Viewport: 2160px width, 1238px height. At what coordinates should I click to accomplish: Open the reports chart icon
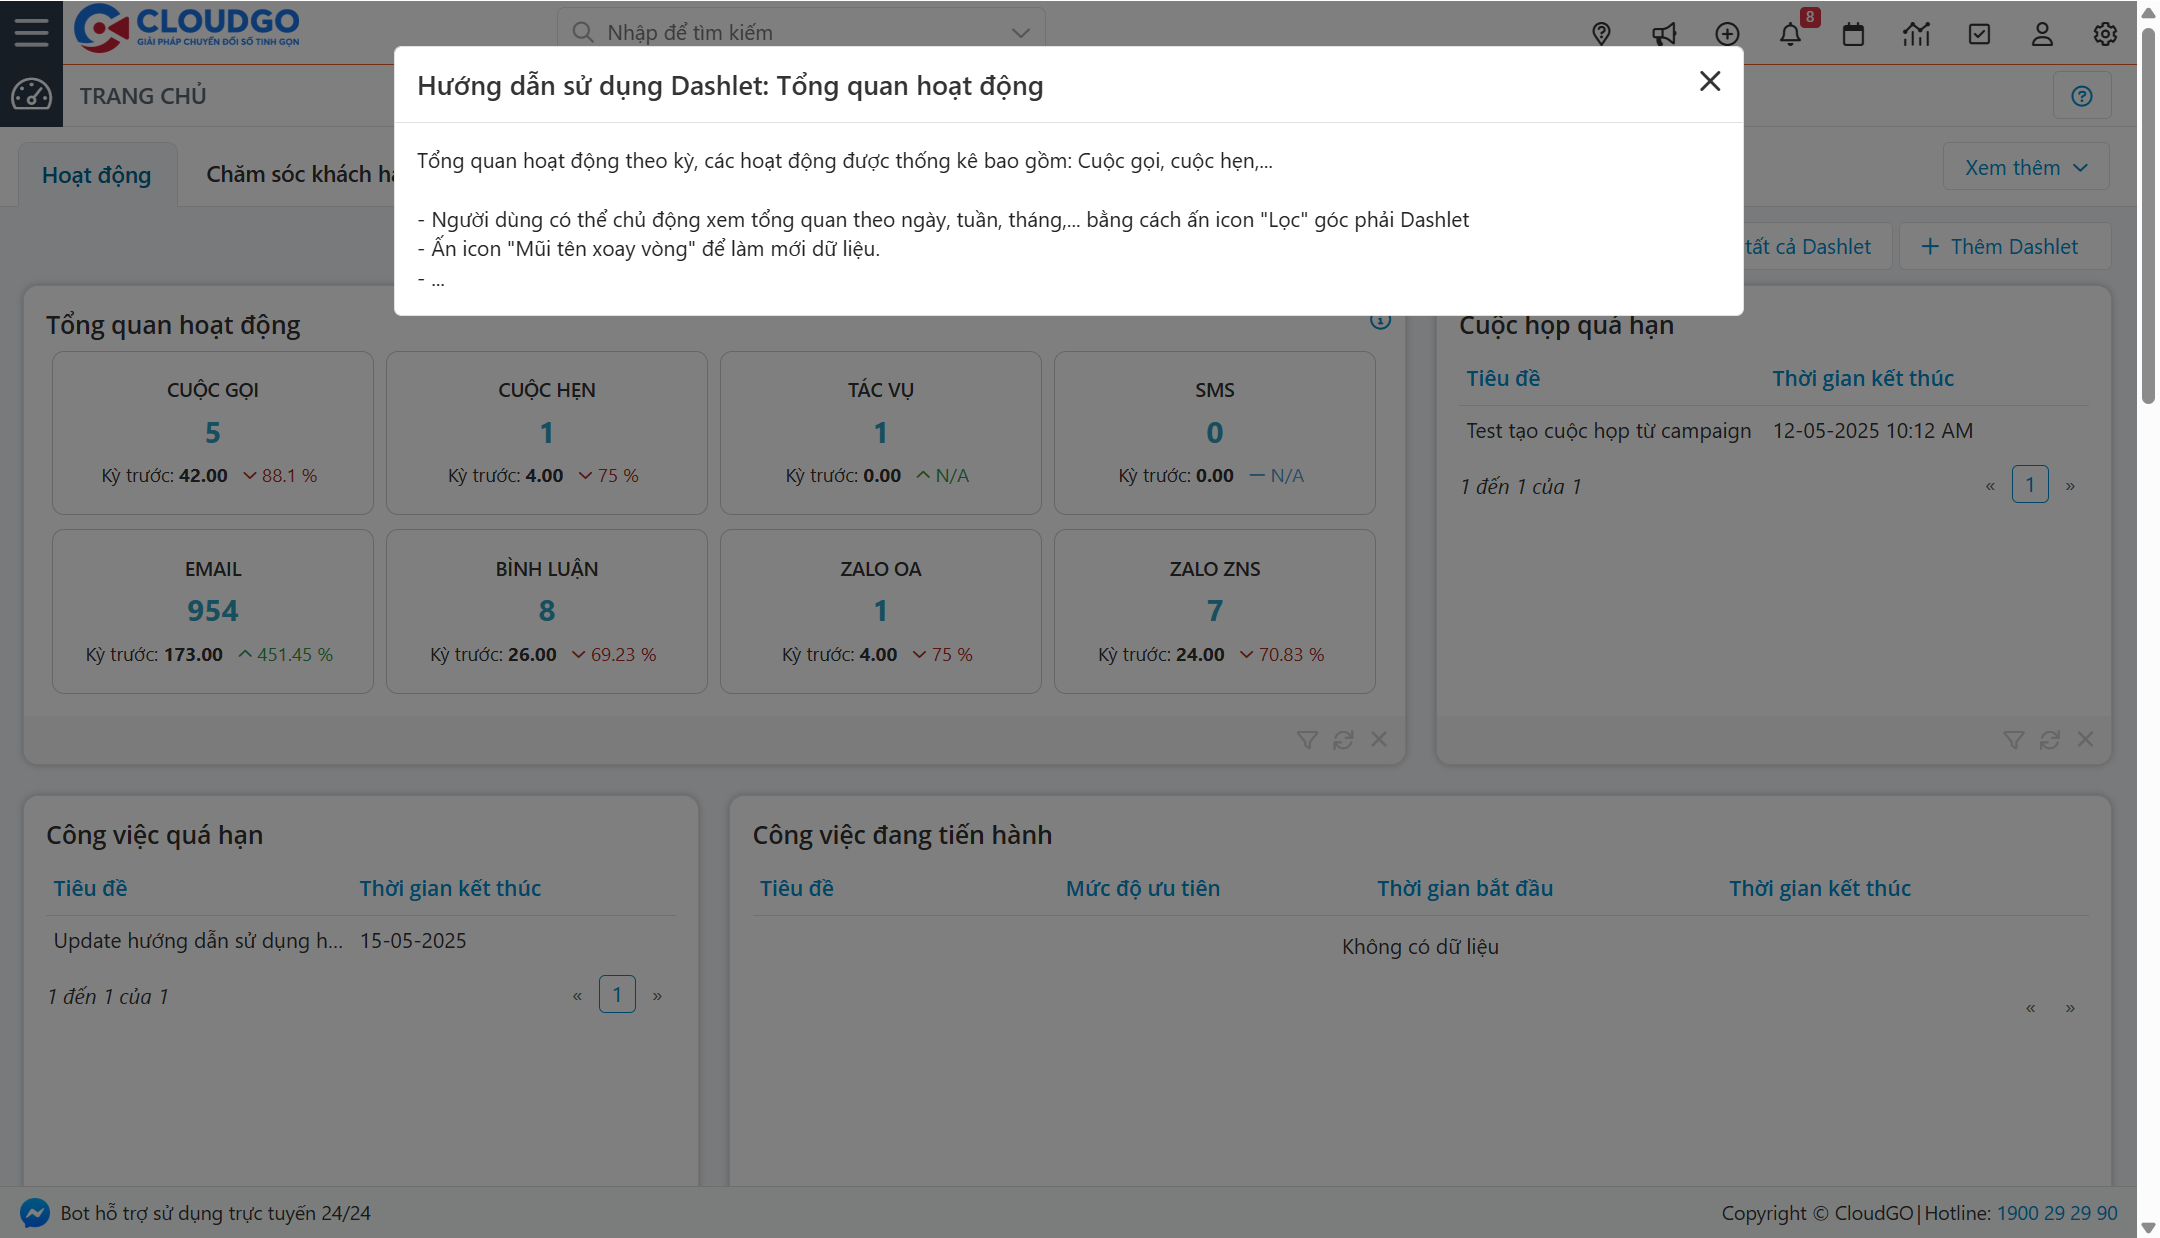tap(1917, 33)
